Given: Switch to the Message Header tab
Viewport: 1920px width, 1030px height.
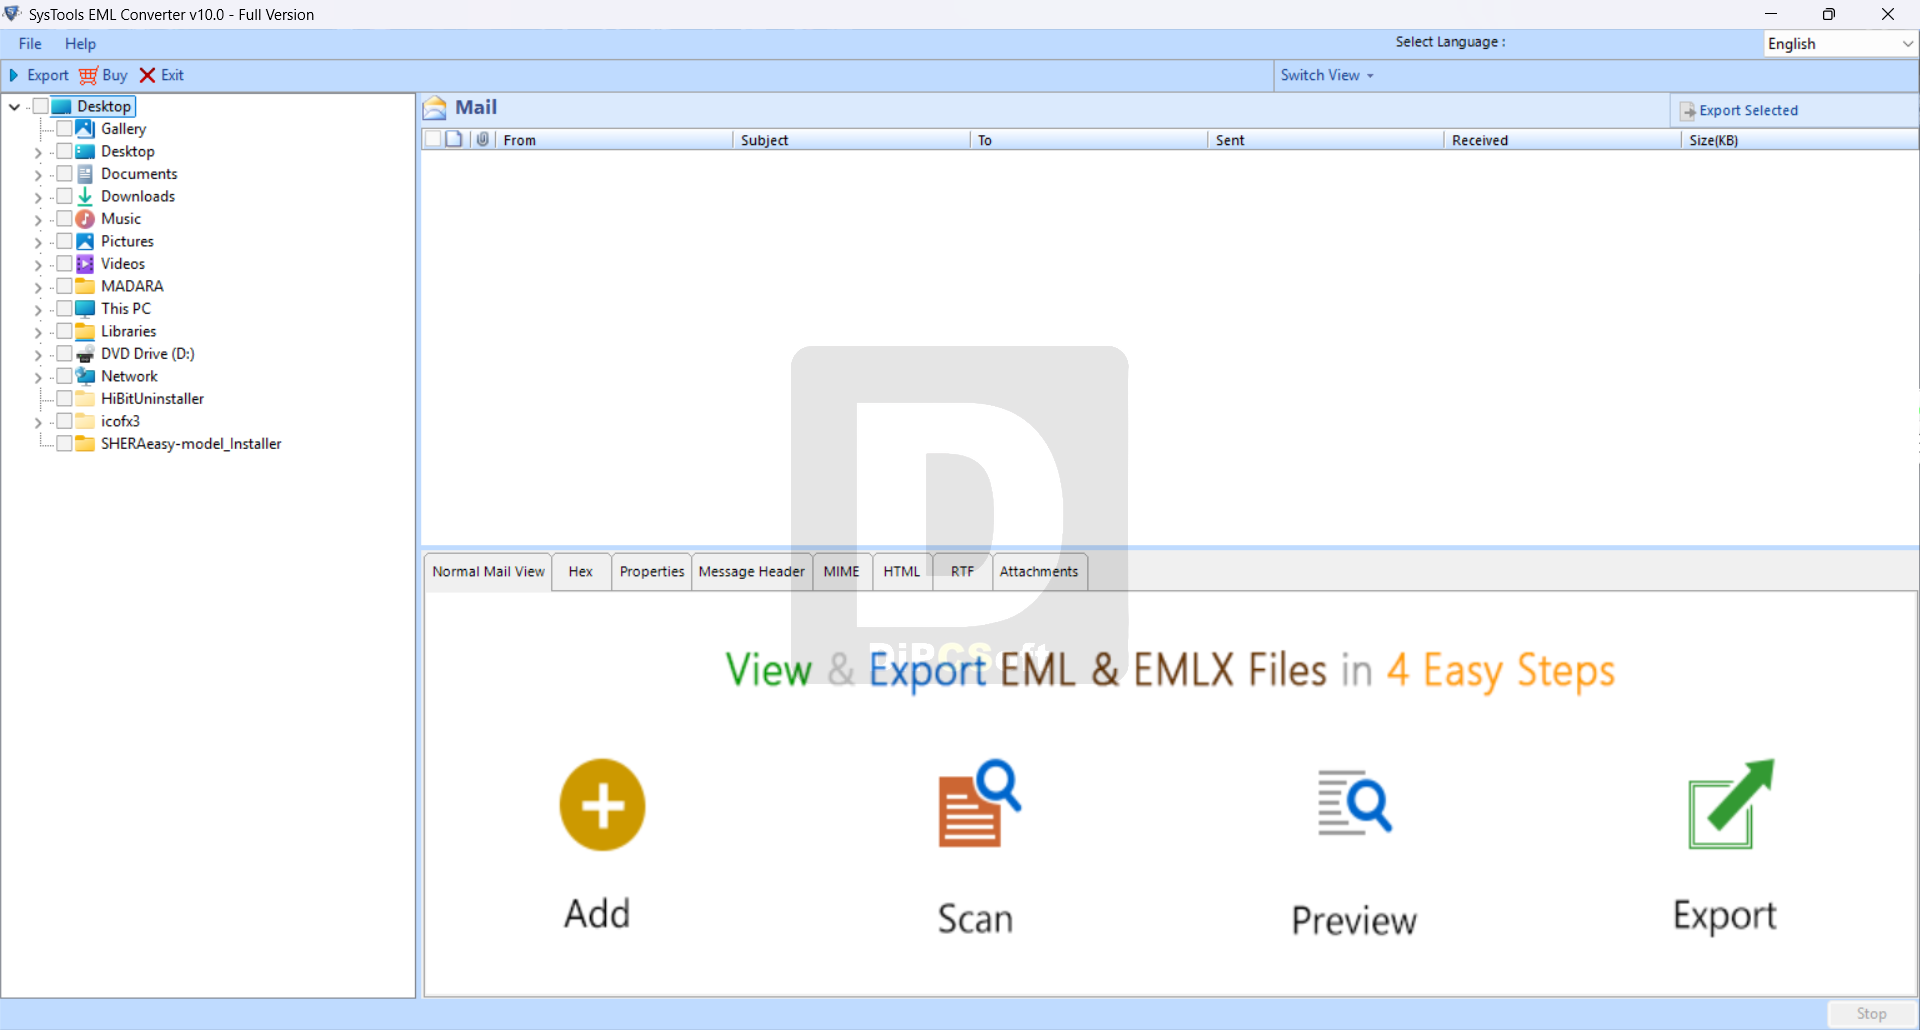Looking at the screenshot, I should 752,572.
